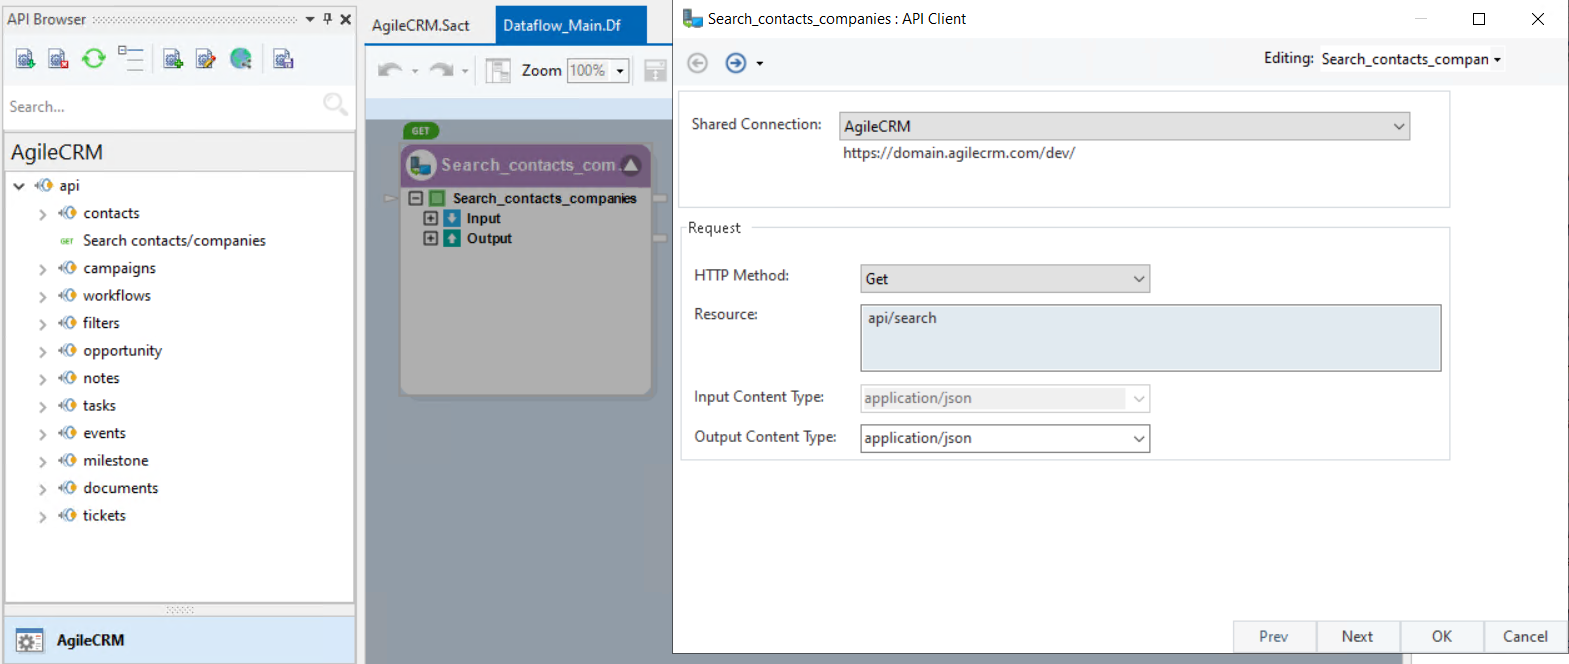
Task: Expand the contacts folder in API tree
Action: tap(42, 214)
